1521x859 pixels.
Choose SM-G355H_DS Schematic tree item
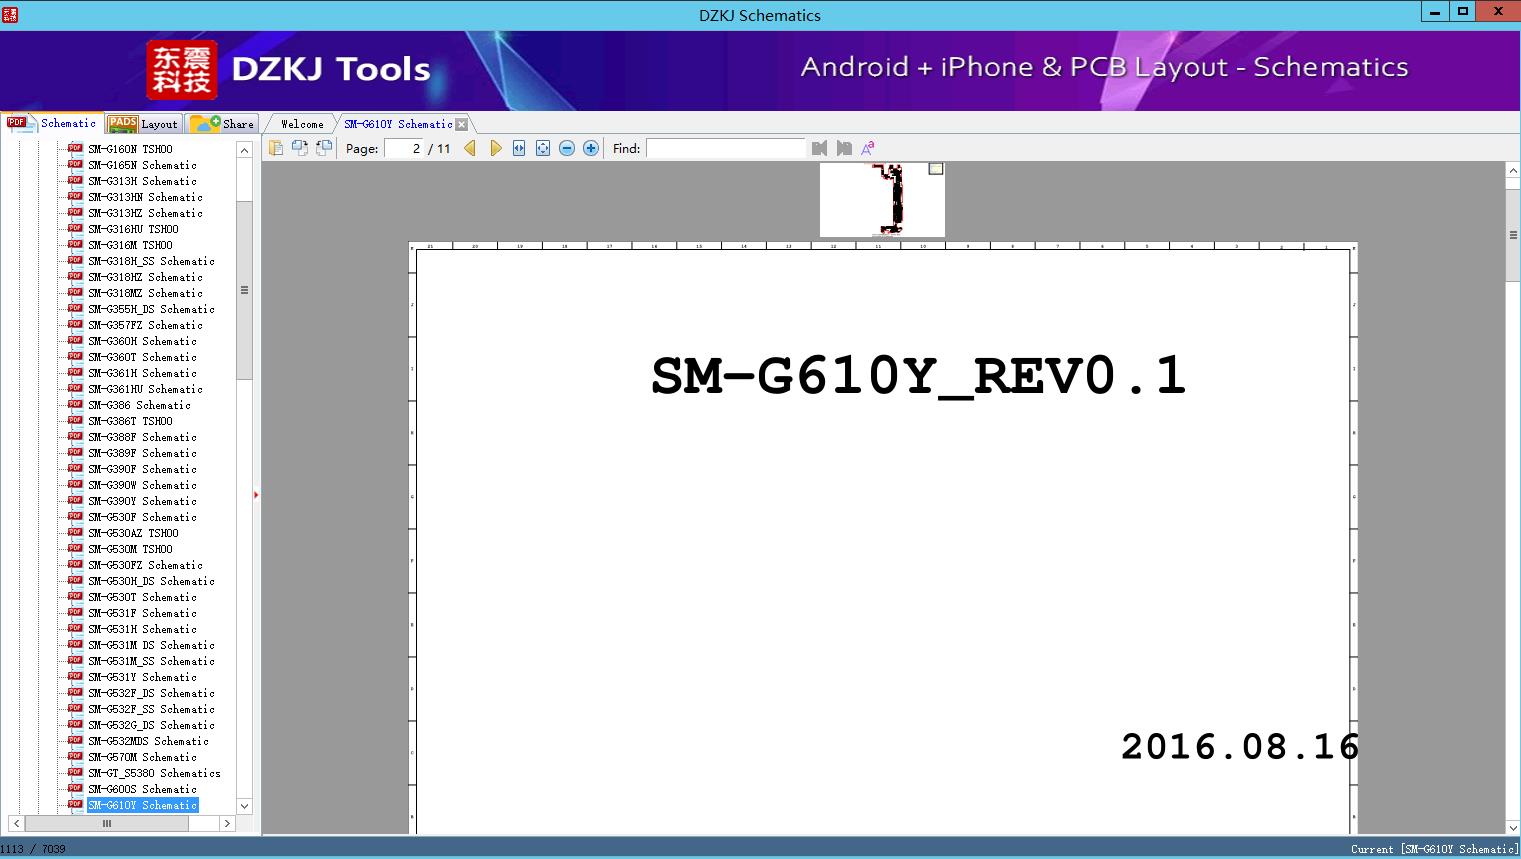(151, 309)
